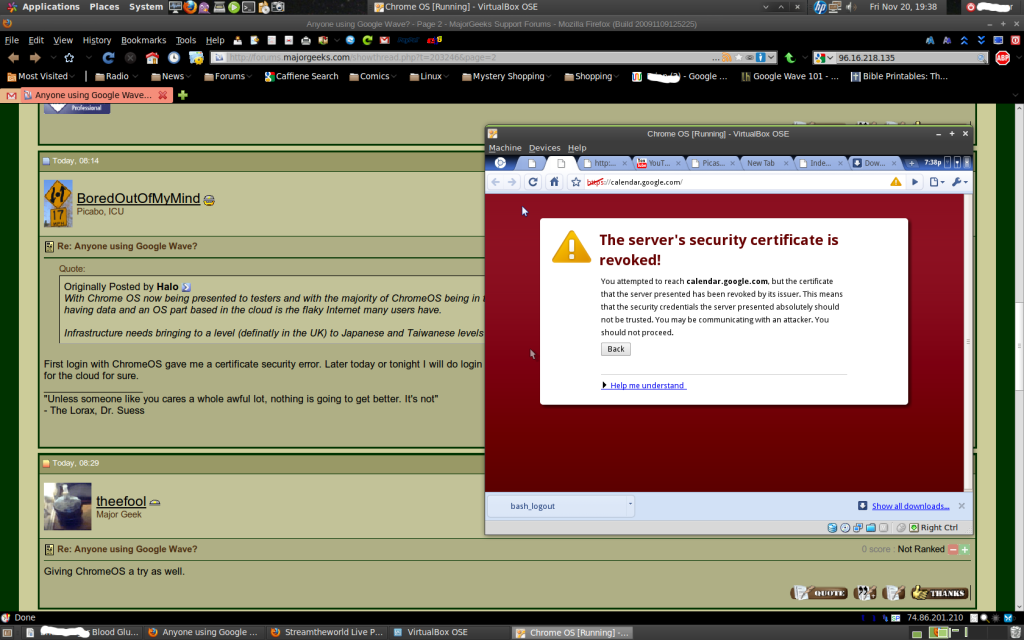Click 'Show all downloads...' link

click(910, 506)
